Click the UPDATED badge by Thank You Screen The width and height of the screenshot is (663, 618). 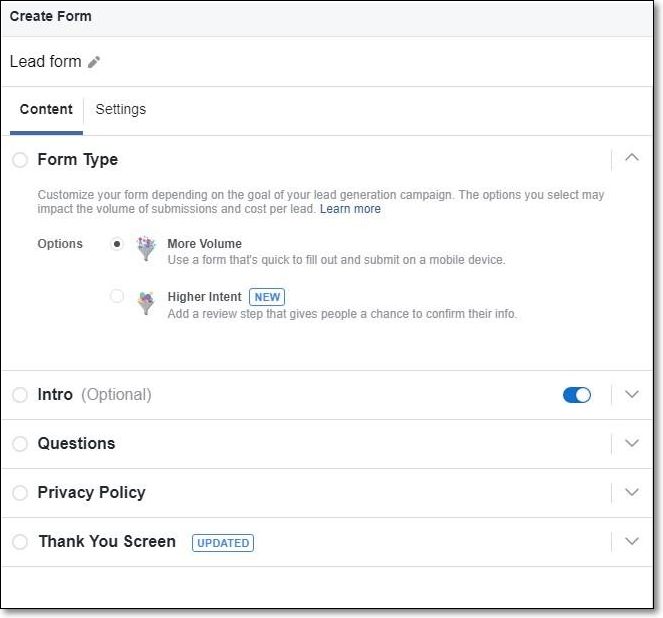(223, 543)
